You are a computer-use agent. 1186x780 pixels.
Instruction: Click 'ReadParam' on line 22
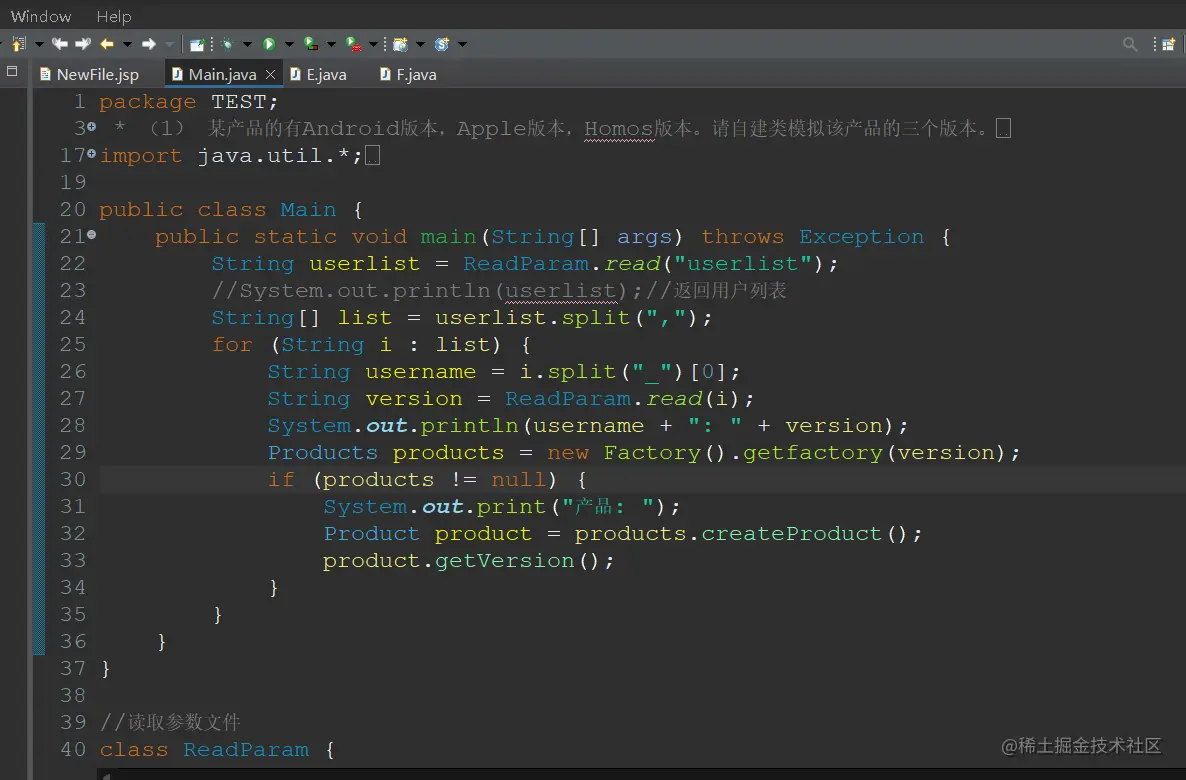[x=526, y=263]
